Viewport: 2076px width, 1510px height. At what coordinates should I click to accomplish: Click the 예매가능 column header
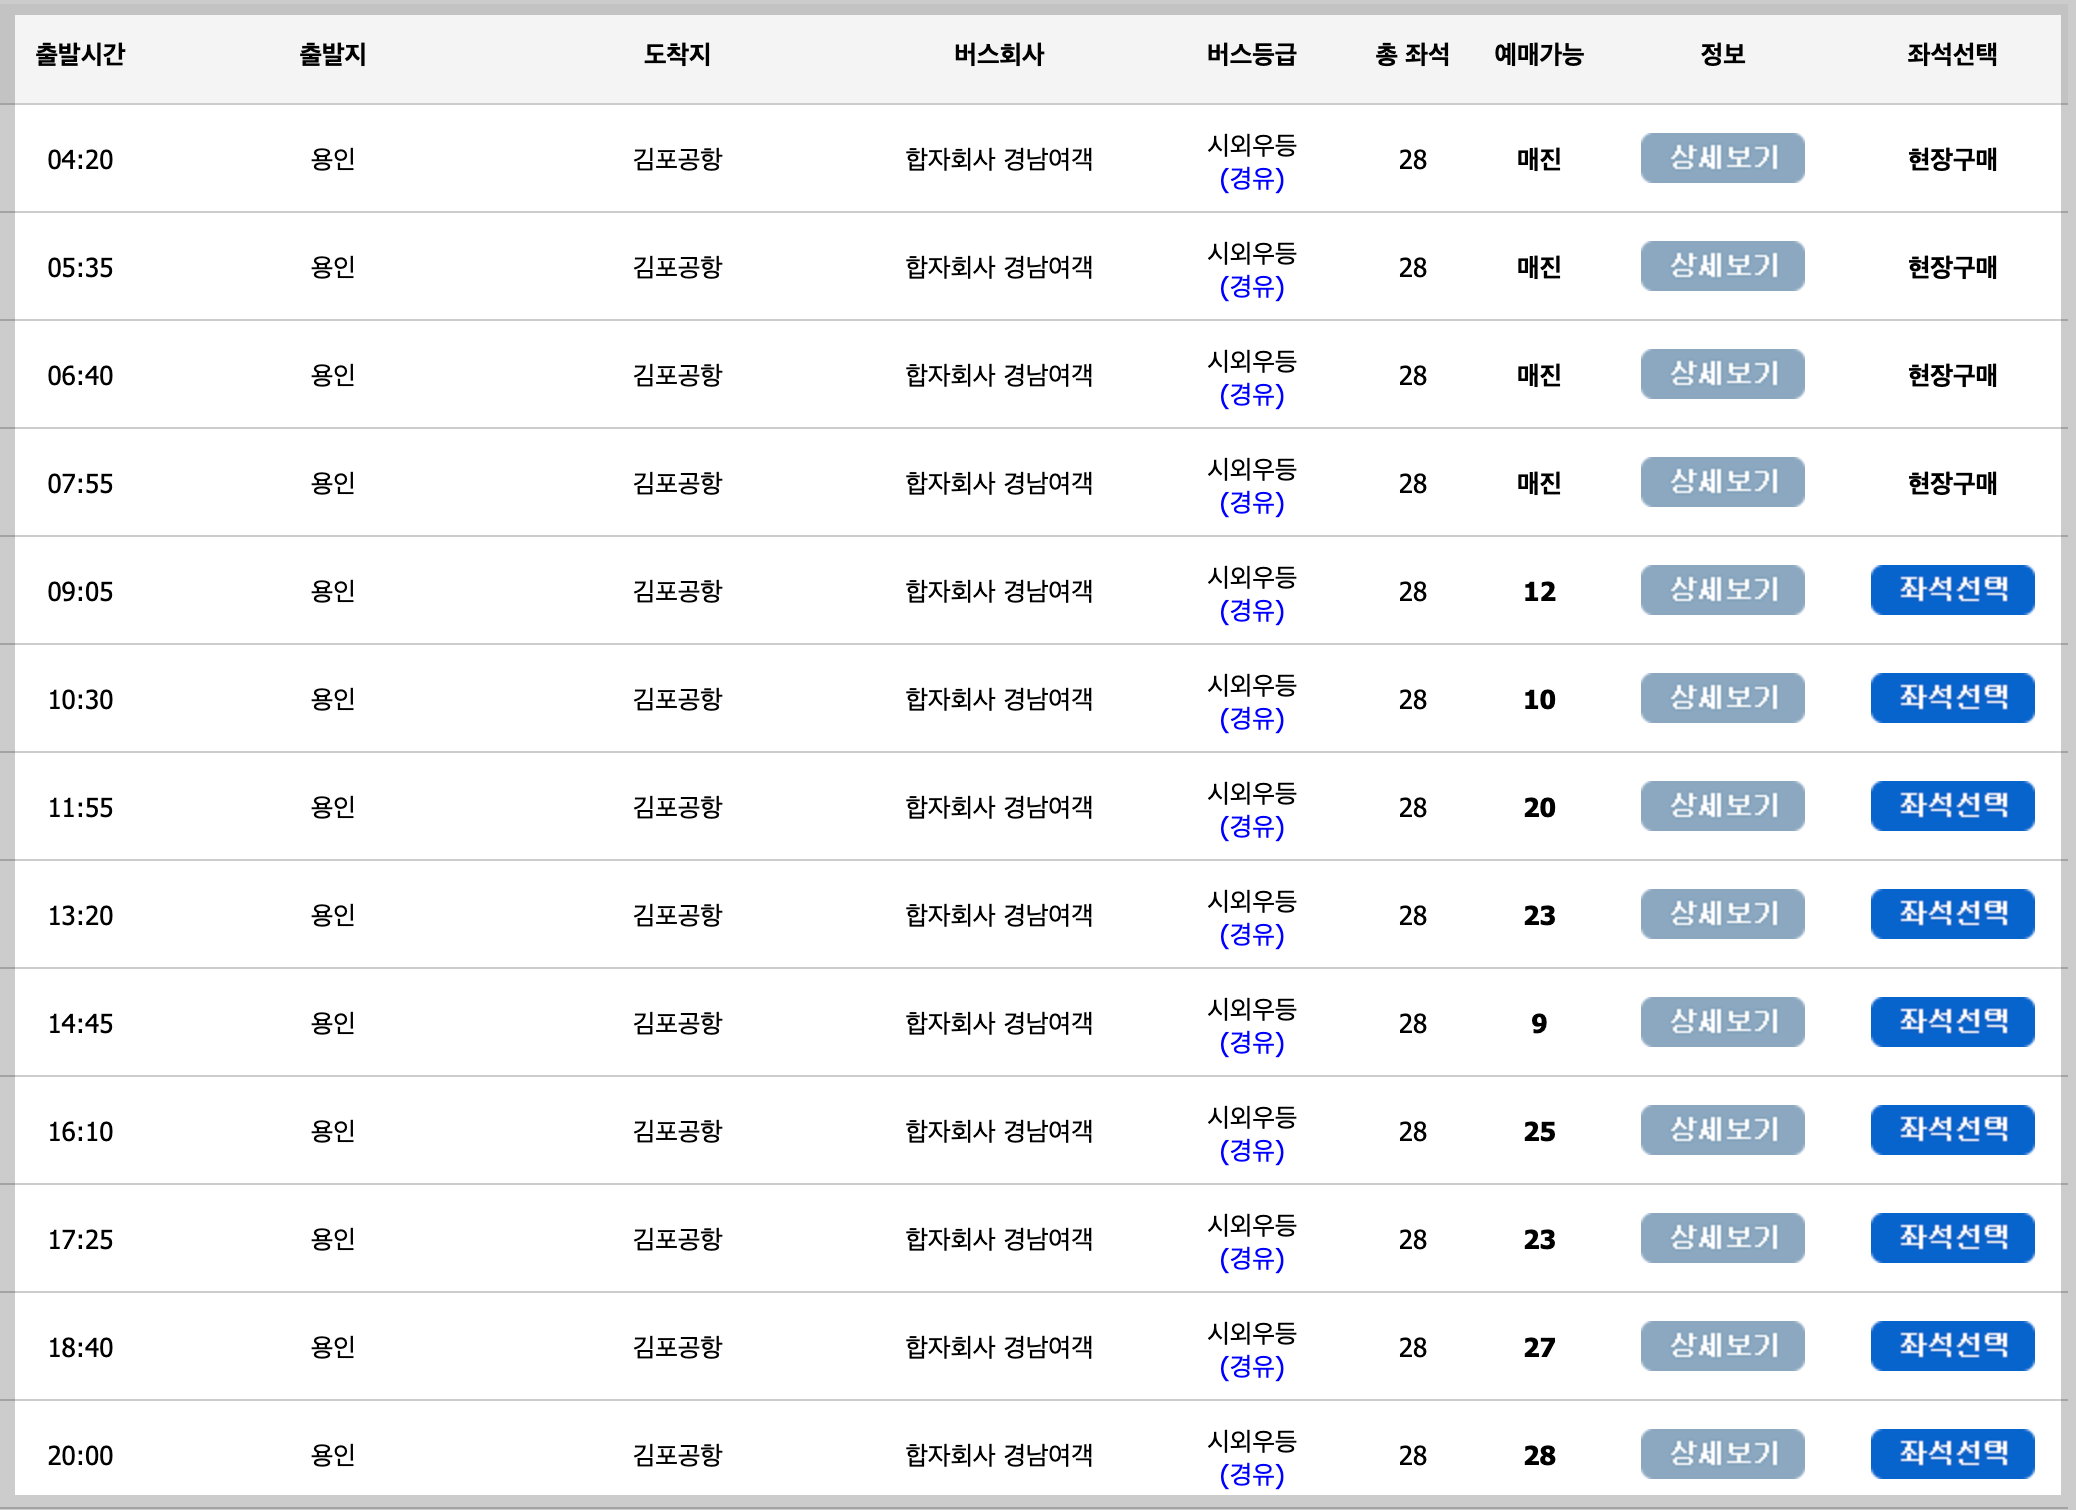click(x=1538, y=55)
